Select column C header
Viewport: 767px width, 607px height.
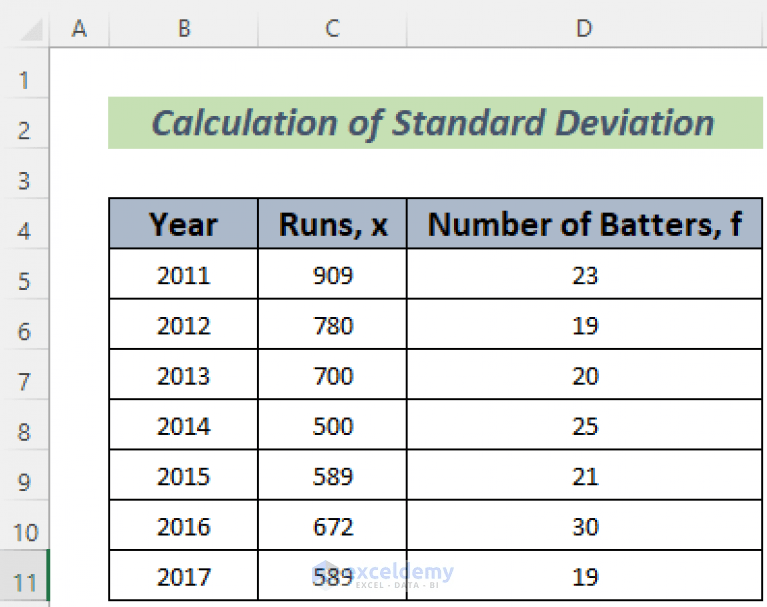point(333,28)
